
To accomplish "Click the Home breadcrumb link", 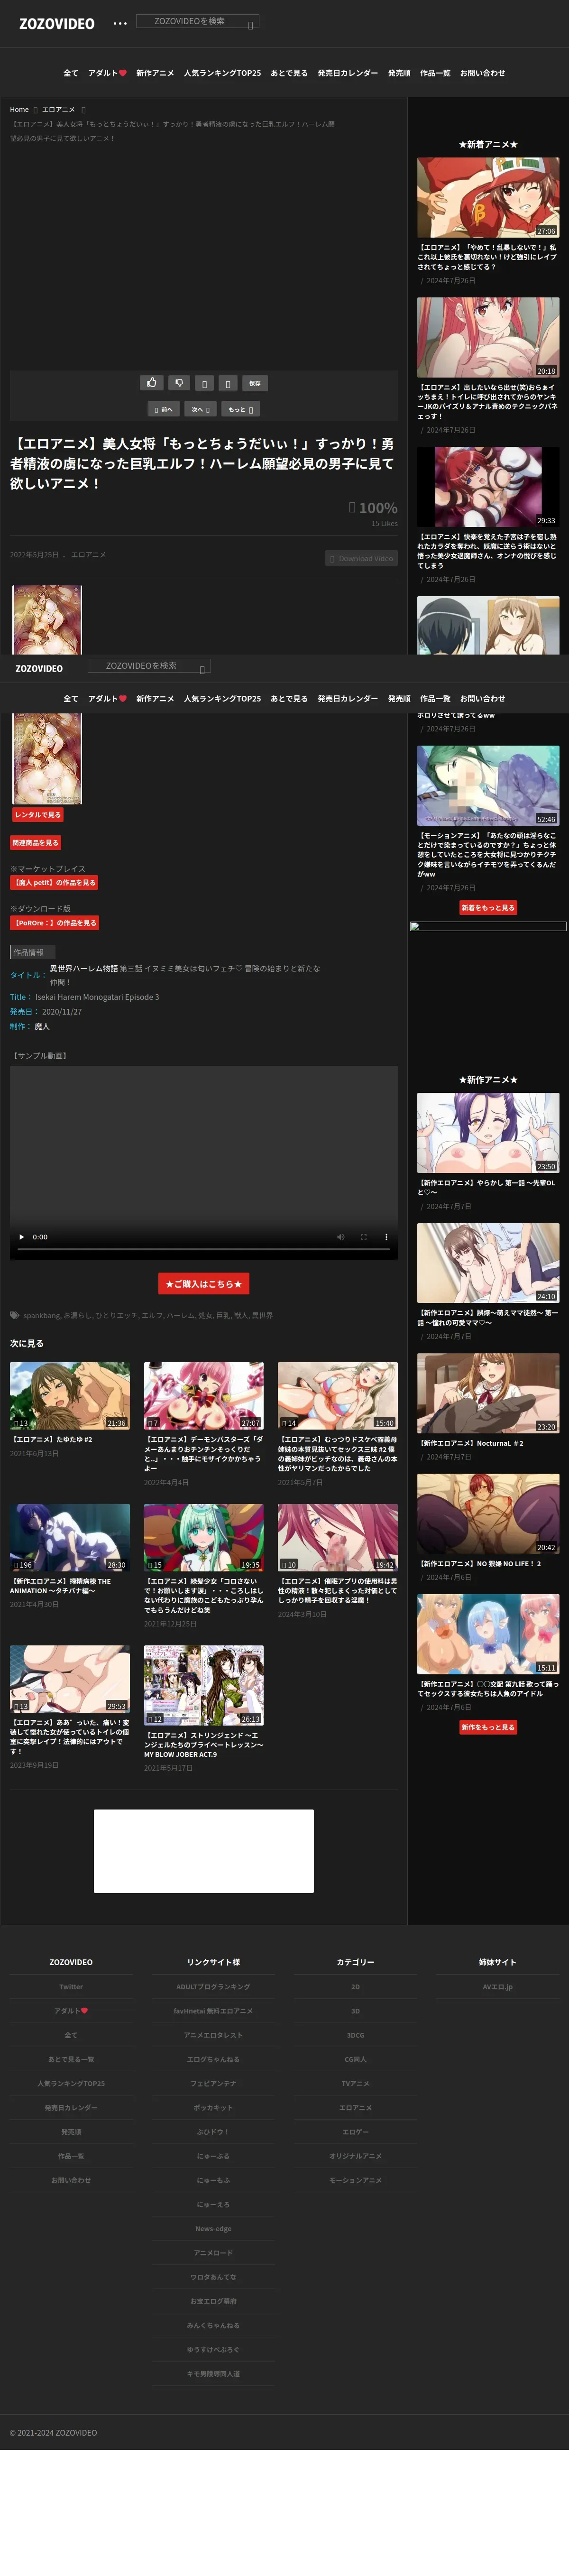I will coord(19,109).
